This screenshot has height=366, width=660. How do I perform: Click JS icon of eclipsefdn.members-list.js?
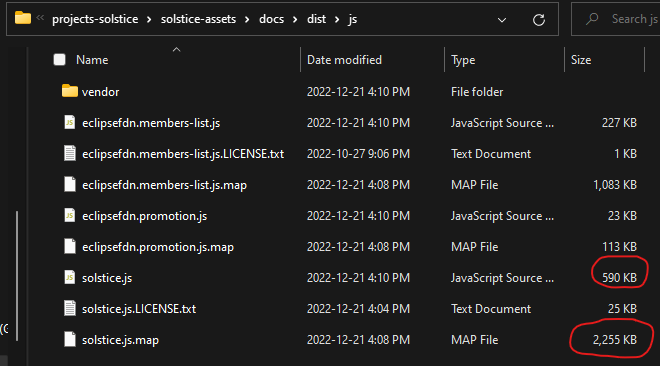70,122
